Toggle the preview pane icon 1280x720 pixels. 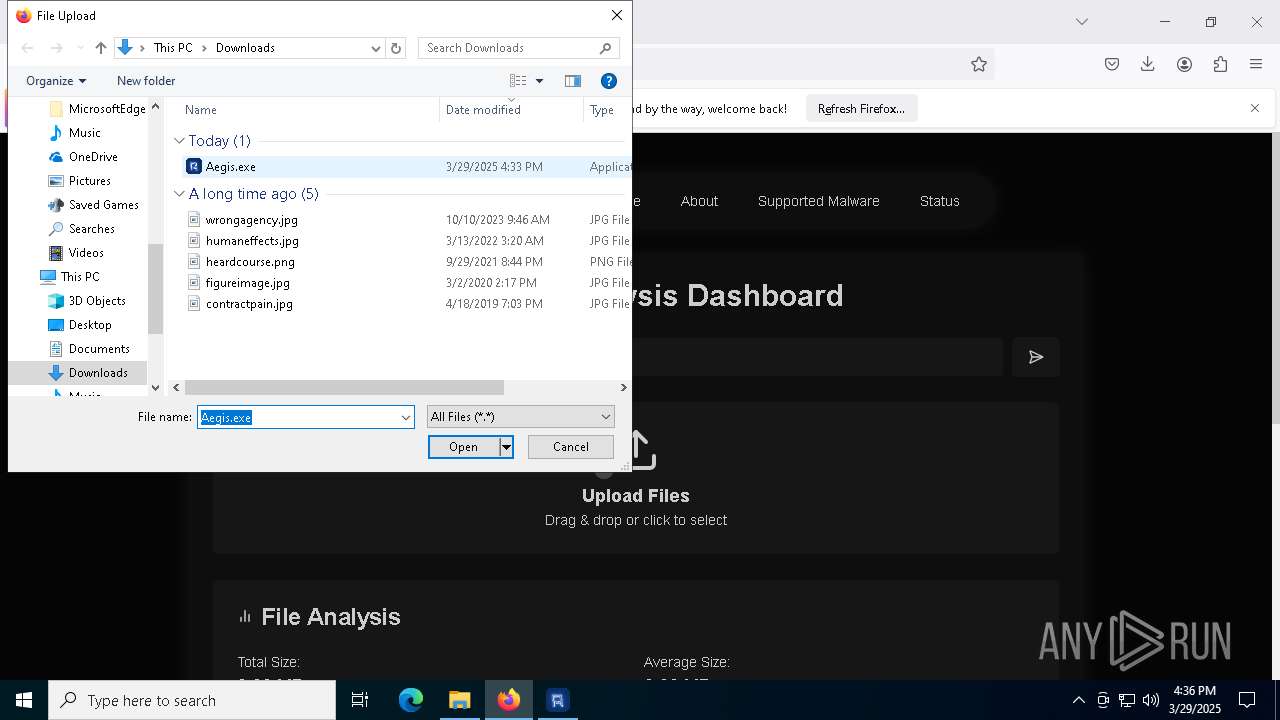pos(573,81)
